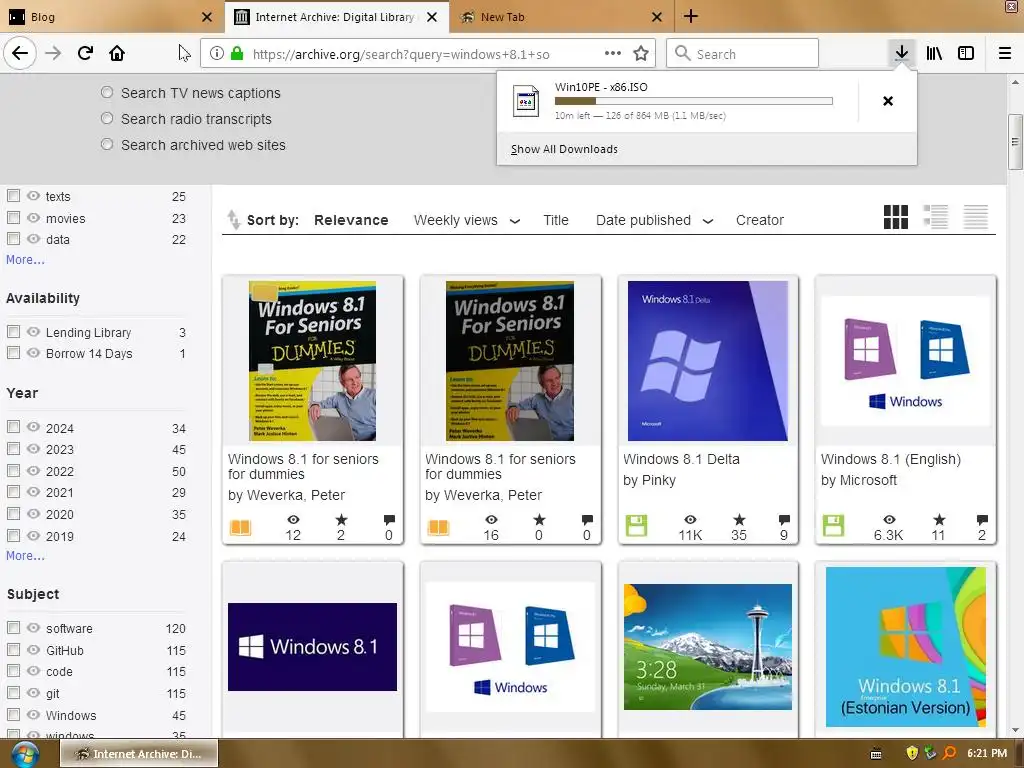Image resolution: width=1024 pixels, height=768 pixels.
Task: Open Windows Start button
Action: [x=24, y=754]
